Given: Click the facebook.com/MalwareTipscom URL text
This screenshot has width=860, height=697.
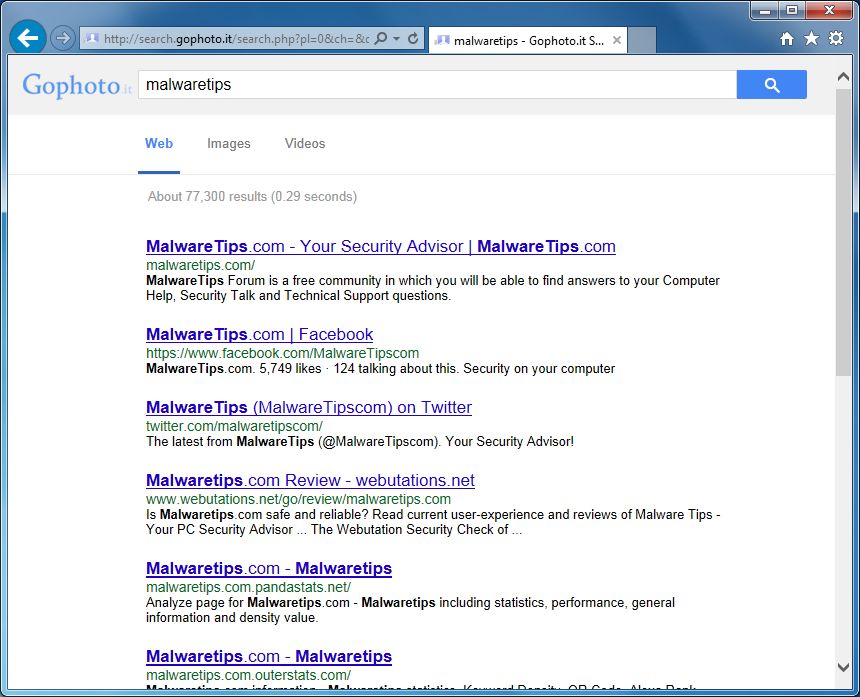Looking at the screenshot, I should [x=282, y=353].
